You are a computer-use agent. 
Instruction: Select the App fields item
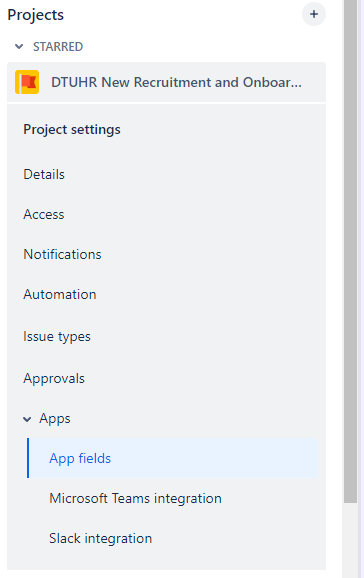[173, 458]
